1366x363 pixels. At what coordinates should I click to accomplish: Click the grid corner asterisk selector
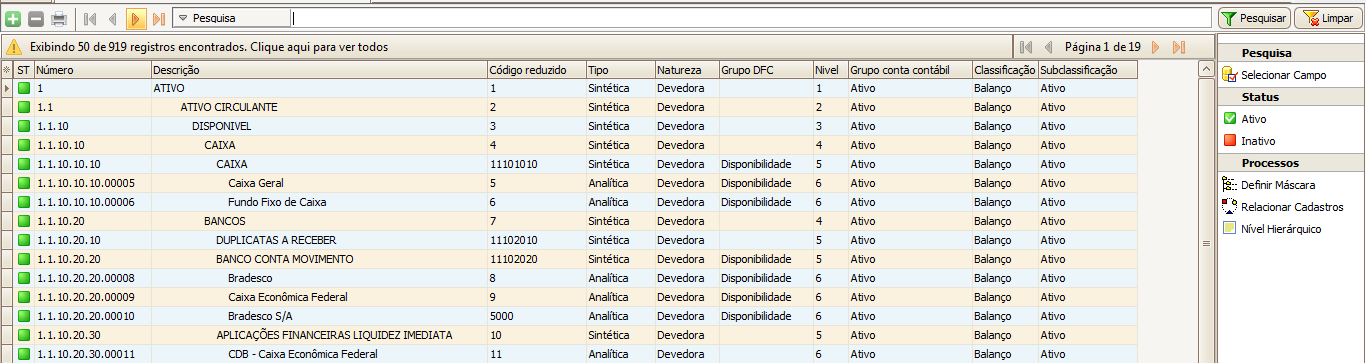[x=7, y=70]
